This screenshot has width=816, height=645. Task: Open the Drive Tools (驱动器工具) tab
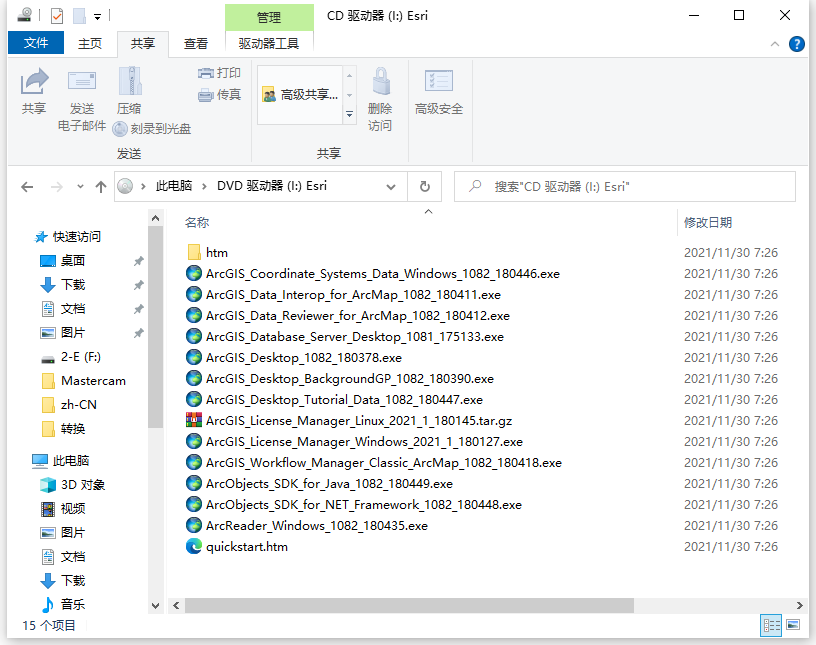click(x=269, y=43)
